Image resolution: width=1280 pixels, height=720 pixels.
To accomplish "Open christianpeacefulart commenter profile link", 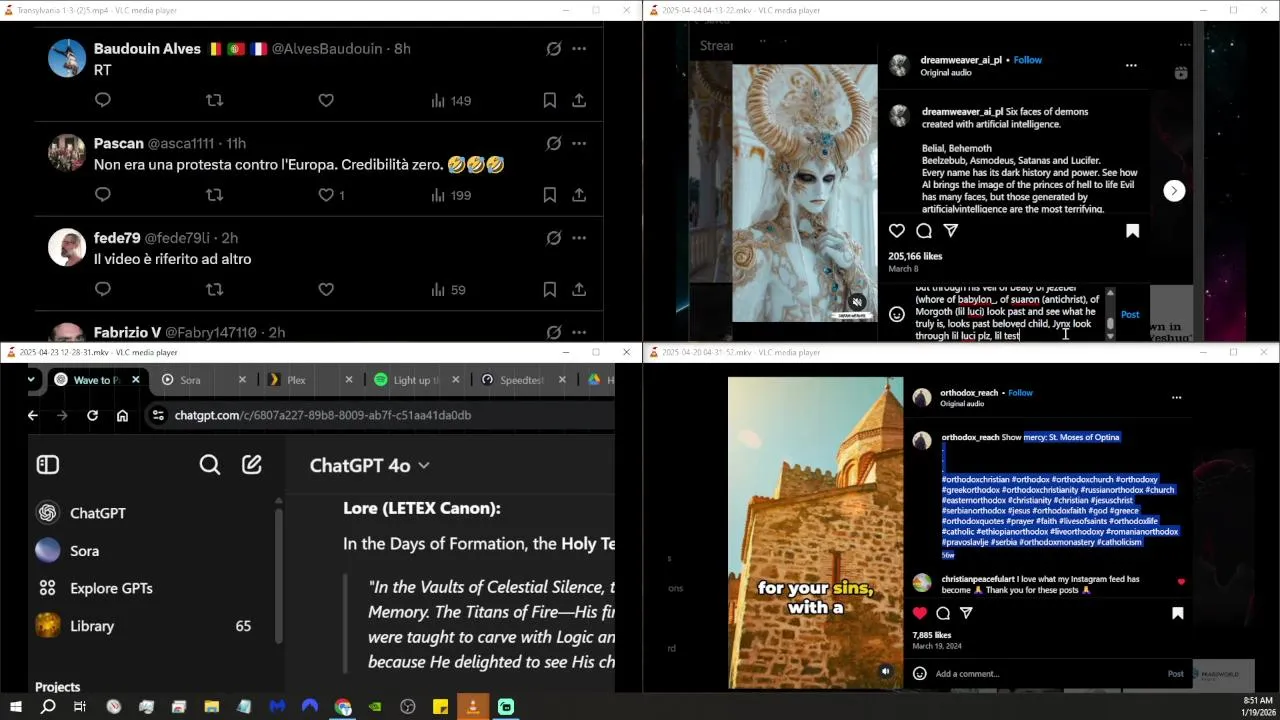I will point(976,579).
